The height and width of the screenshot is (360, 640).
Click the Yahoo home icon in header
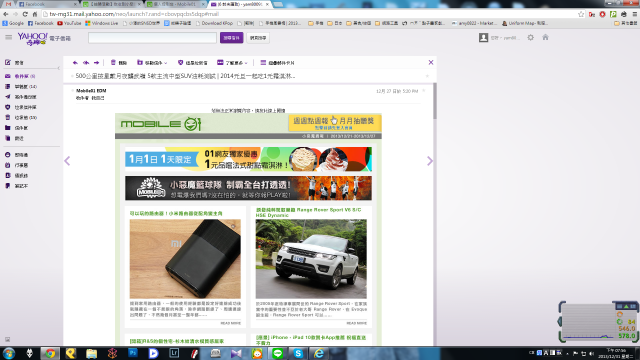click(x=545, y=37)
